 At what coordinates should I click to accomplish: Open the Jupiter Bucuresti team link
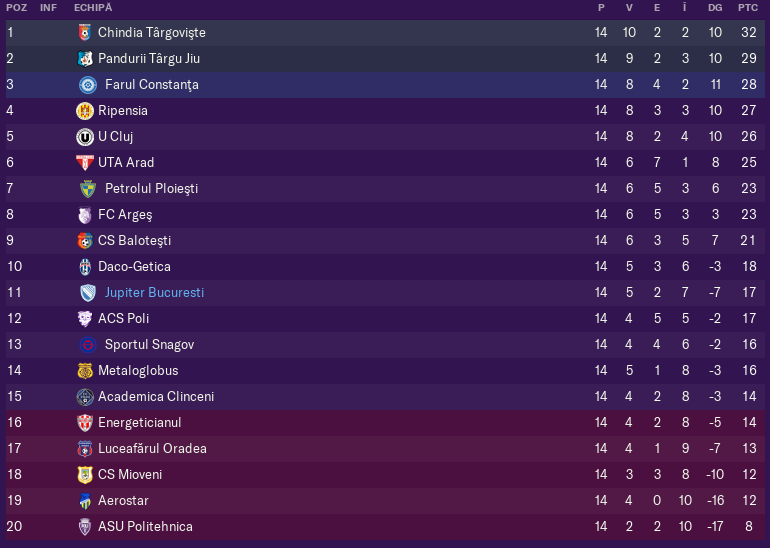pos(154,293)
